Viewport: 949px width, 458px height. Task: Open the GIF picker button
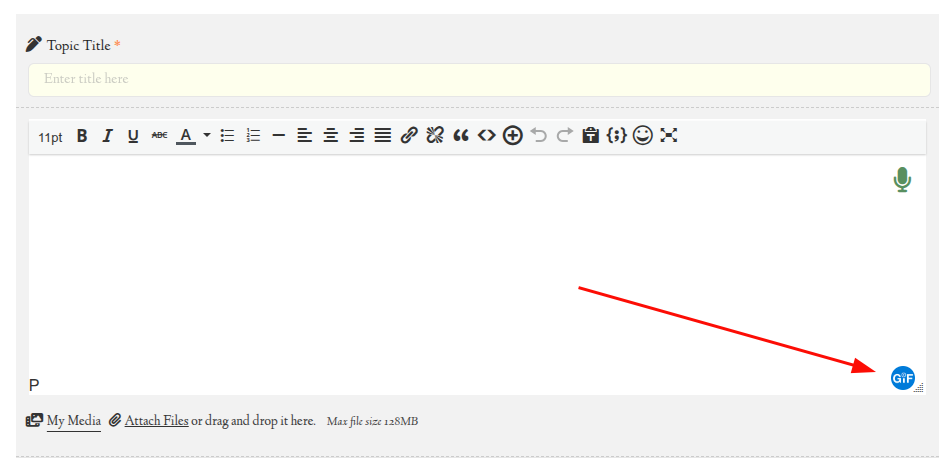click(902, 378)
